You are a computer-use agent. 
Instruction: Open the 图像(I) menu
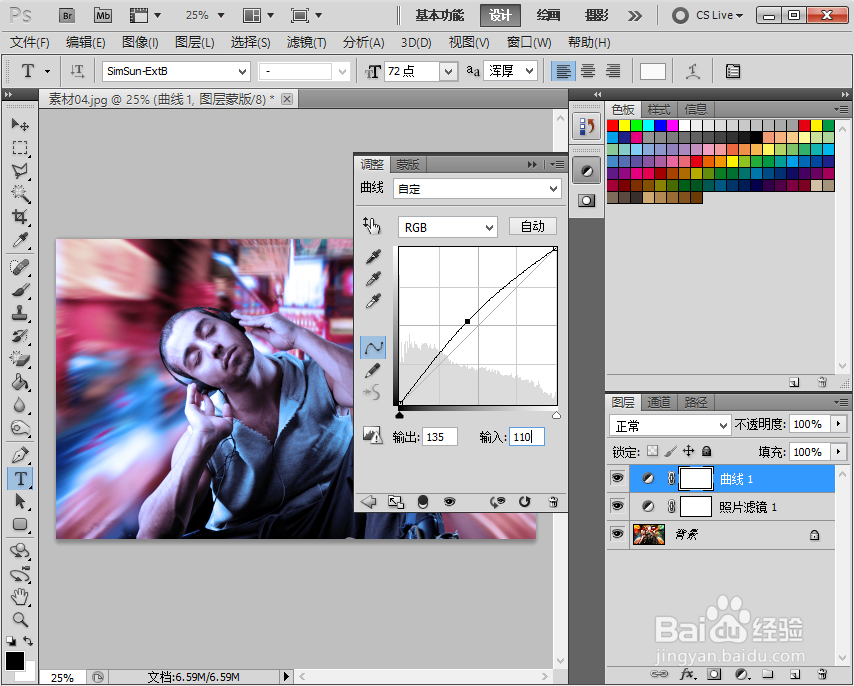point(140,42)
